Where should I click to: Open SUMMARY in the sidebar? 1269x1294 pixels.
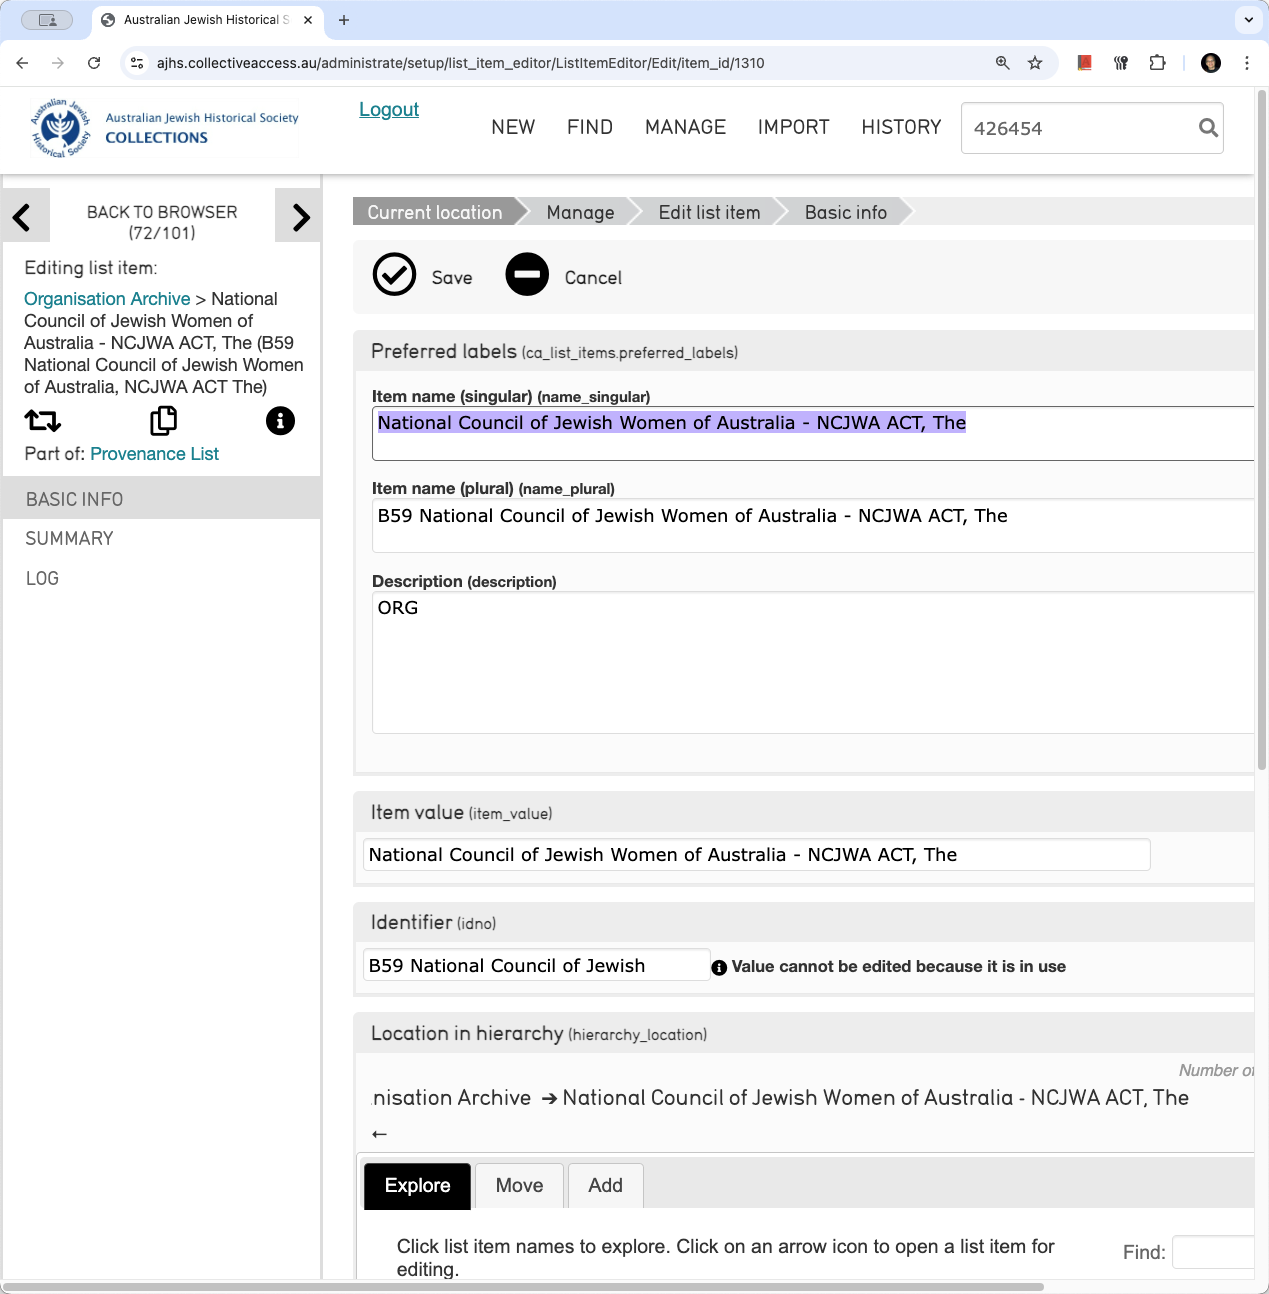coord(70,539)
